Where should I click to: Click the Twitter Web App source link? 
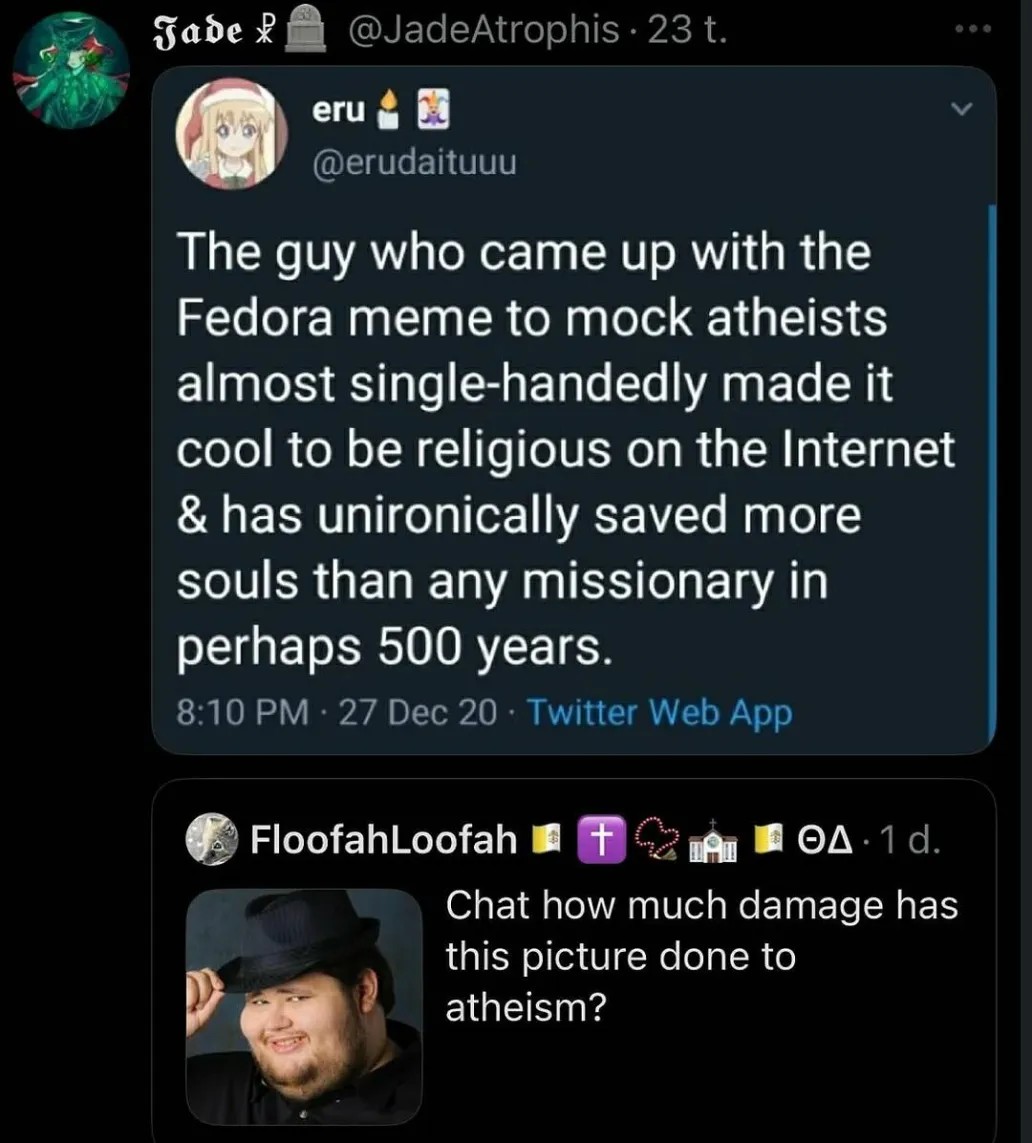[x=658, y=712]
